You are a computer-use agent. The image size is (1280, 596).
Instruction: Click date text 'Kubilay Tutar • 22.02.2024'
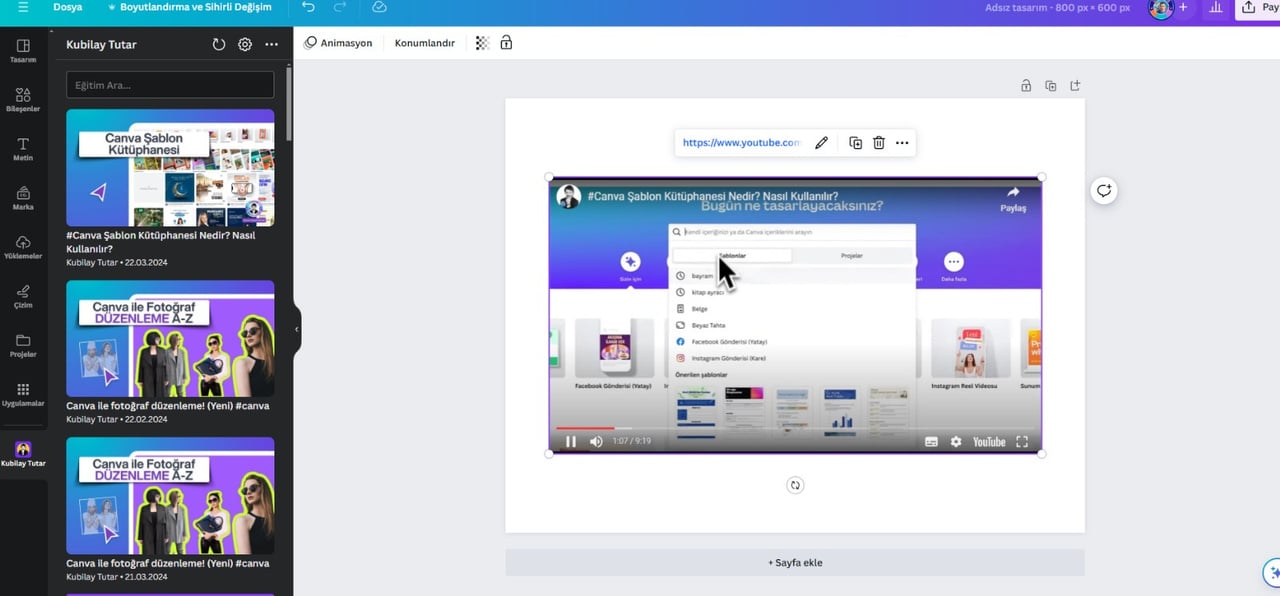click(x=116, y=419)
